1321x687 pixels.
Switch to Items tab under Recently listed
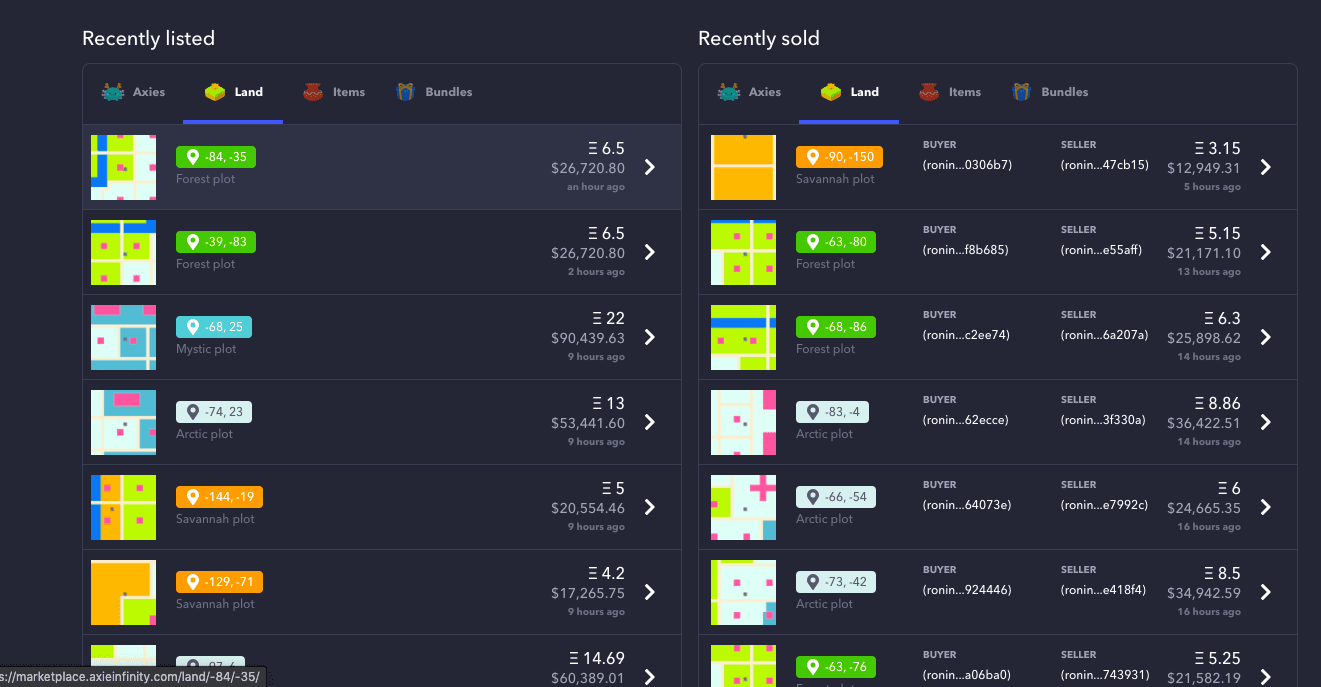point(348,92)
